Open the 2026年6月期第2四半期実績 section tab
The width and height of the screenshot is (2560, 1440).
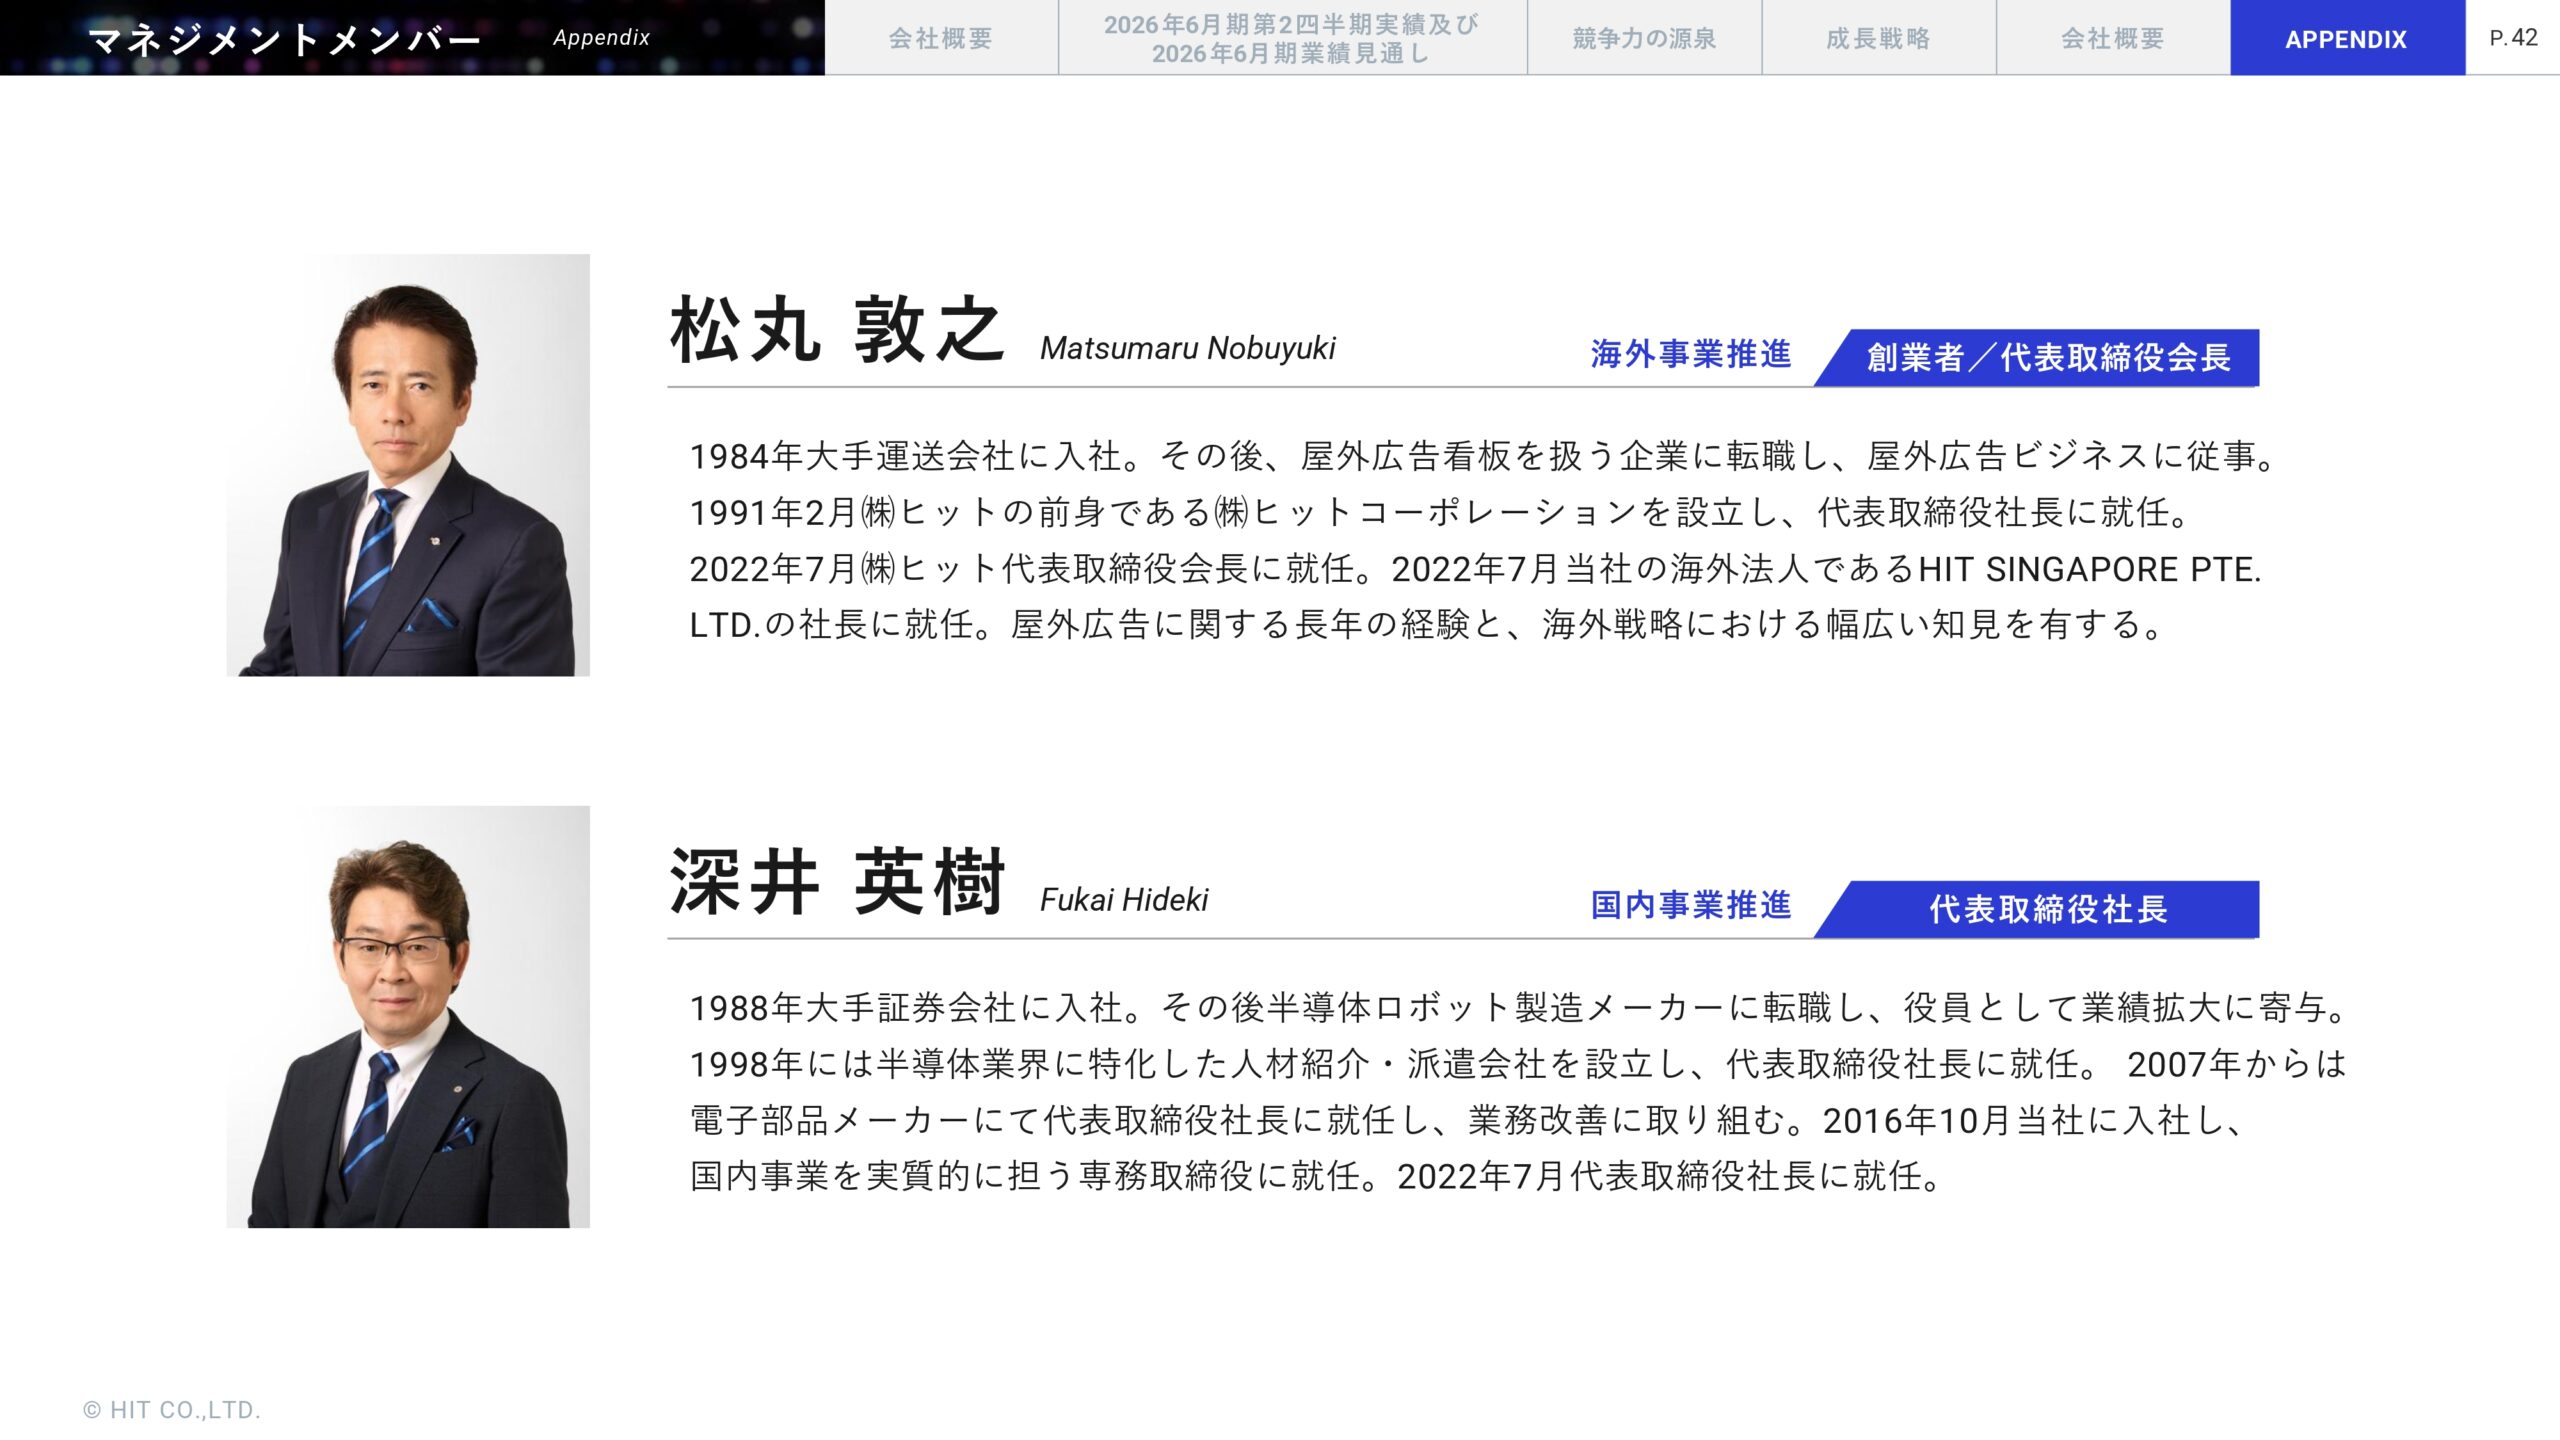point(1292,38)
